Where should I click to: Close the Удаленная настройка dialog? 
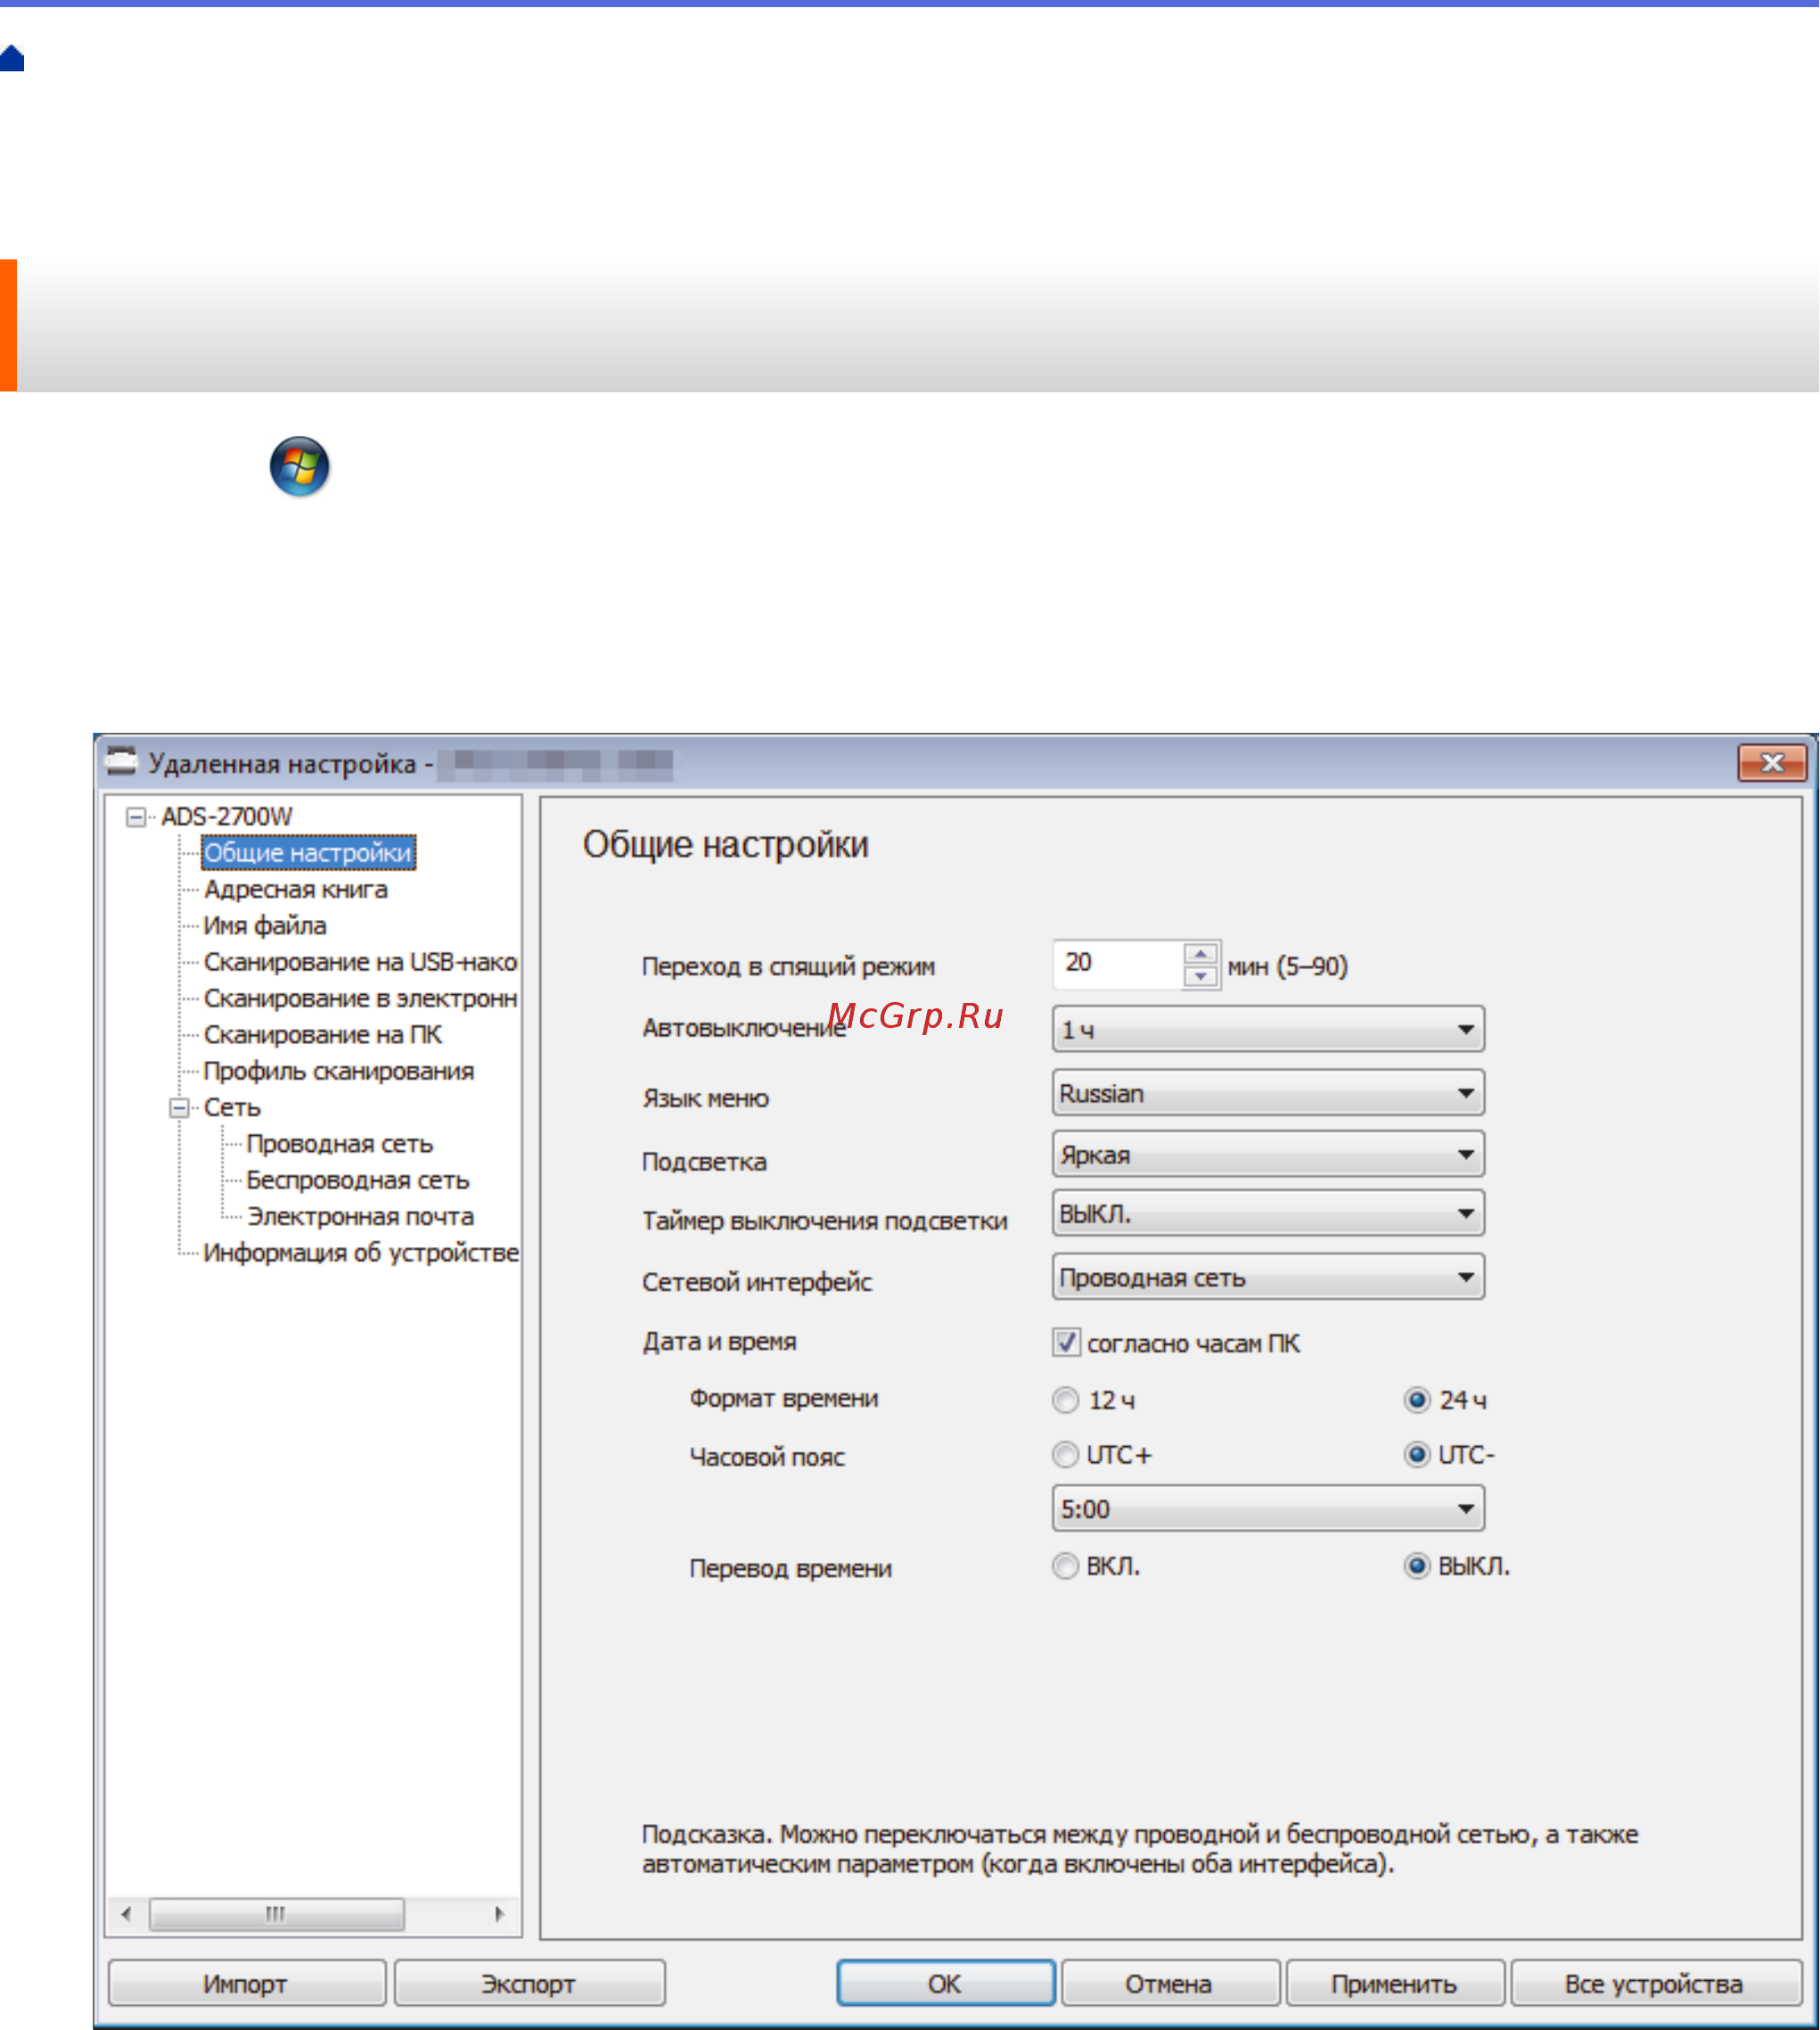(x=1771, y=763)
